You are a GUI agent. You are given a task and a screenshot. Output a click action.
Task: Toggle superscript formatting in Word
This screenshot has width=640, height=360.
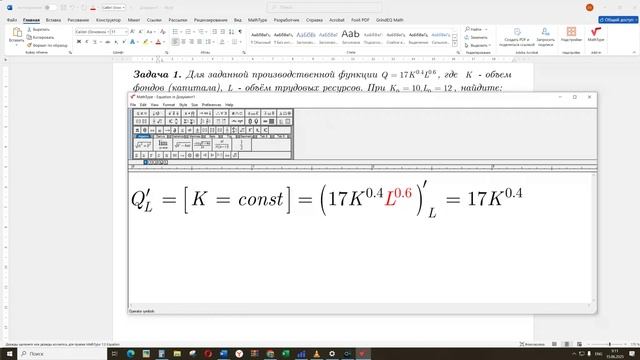pos(124,42)
